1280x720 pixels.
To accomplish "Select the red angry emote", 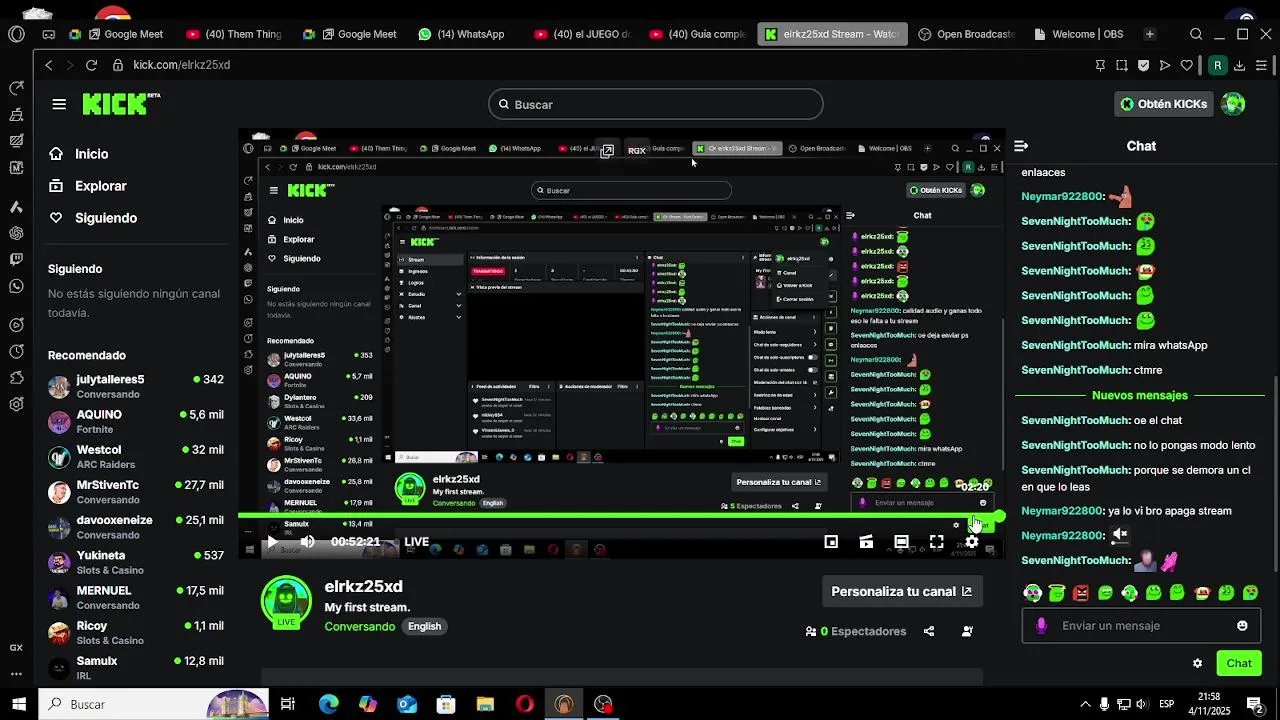I will pos(1081,593).
